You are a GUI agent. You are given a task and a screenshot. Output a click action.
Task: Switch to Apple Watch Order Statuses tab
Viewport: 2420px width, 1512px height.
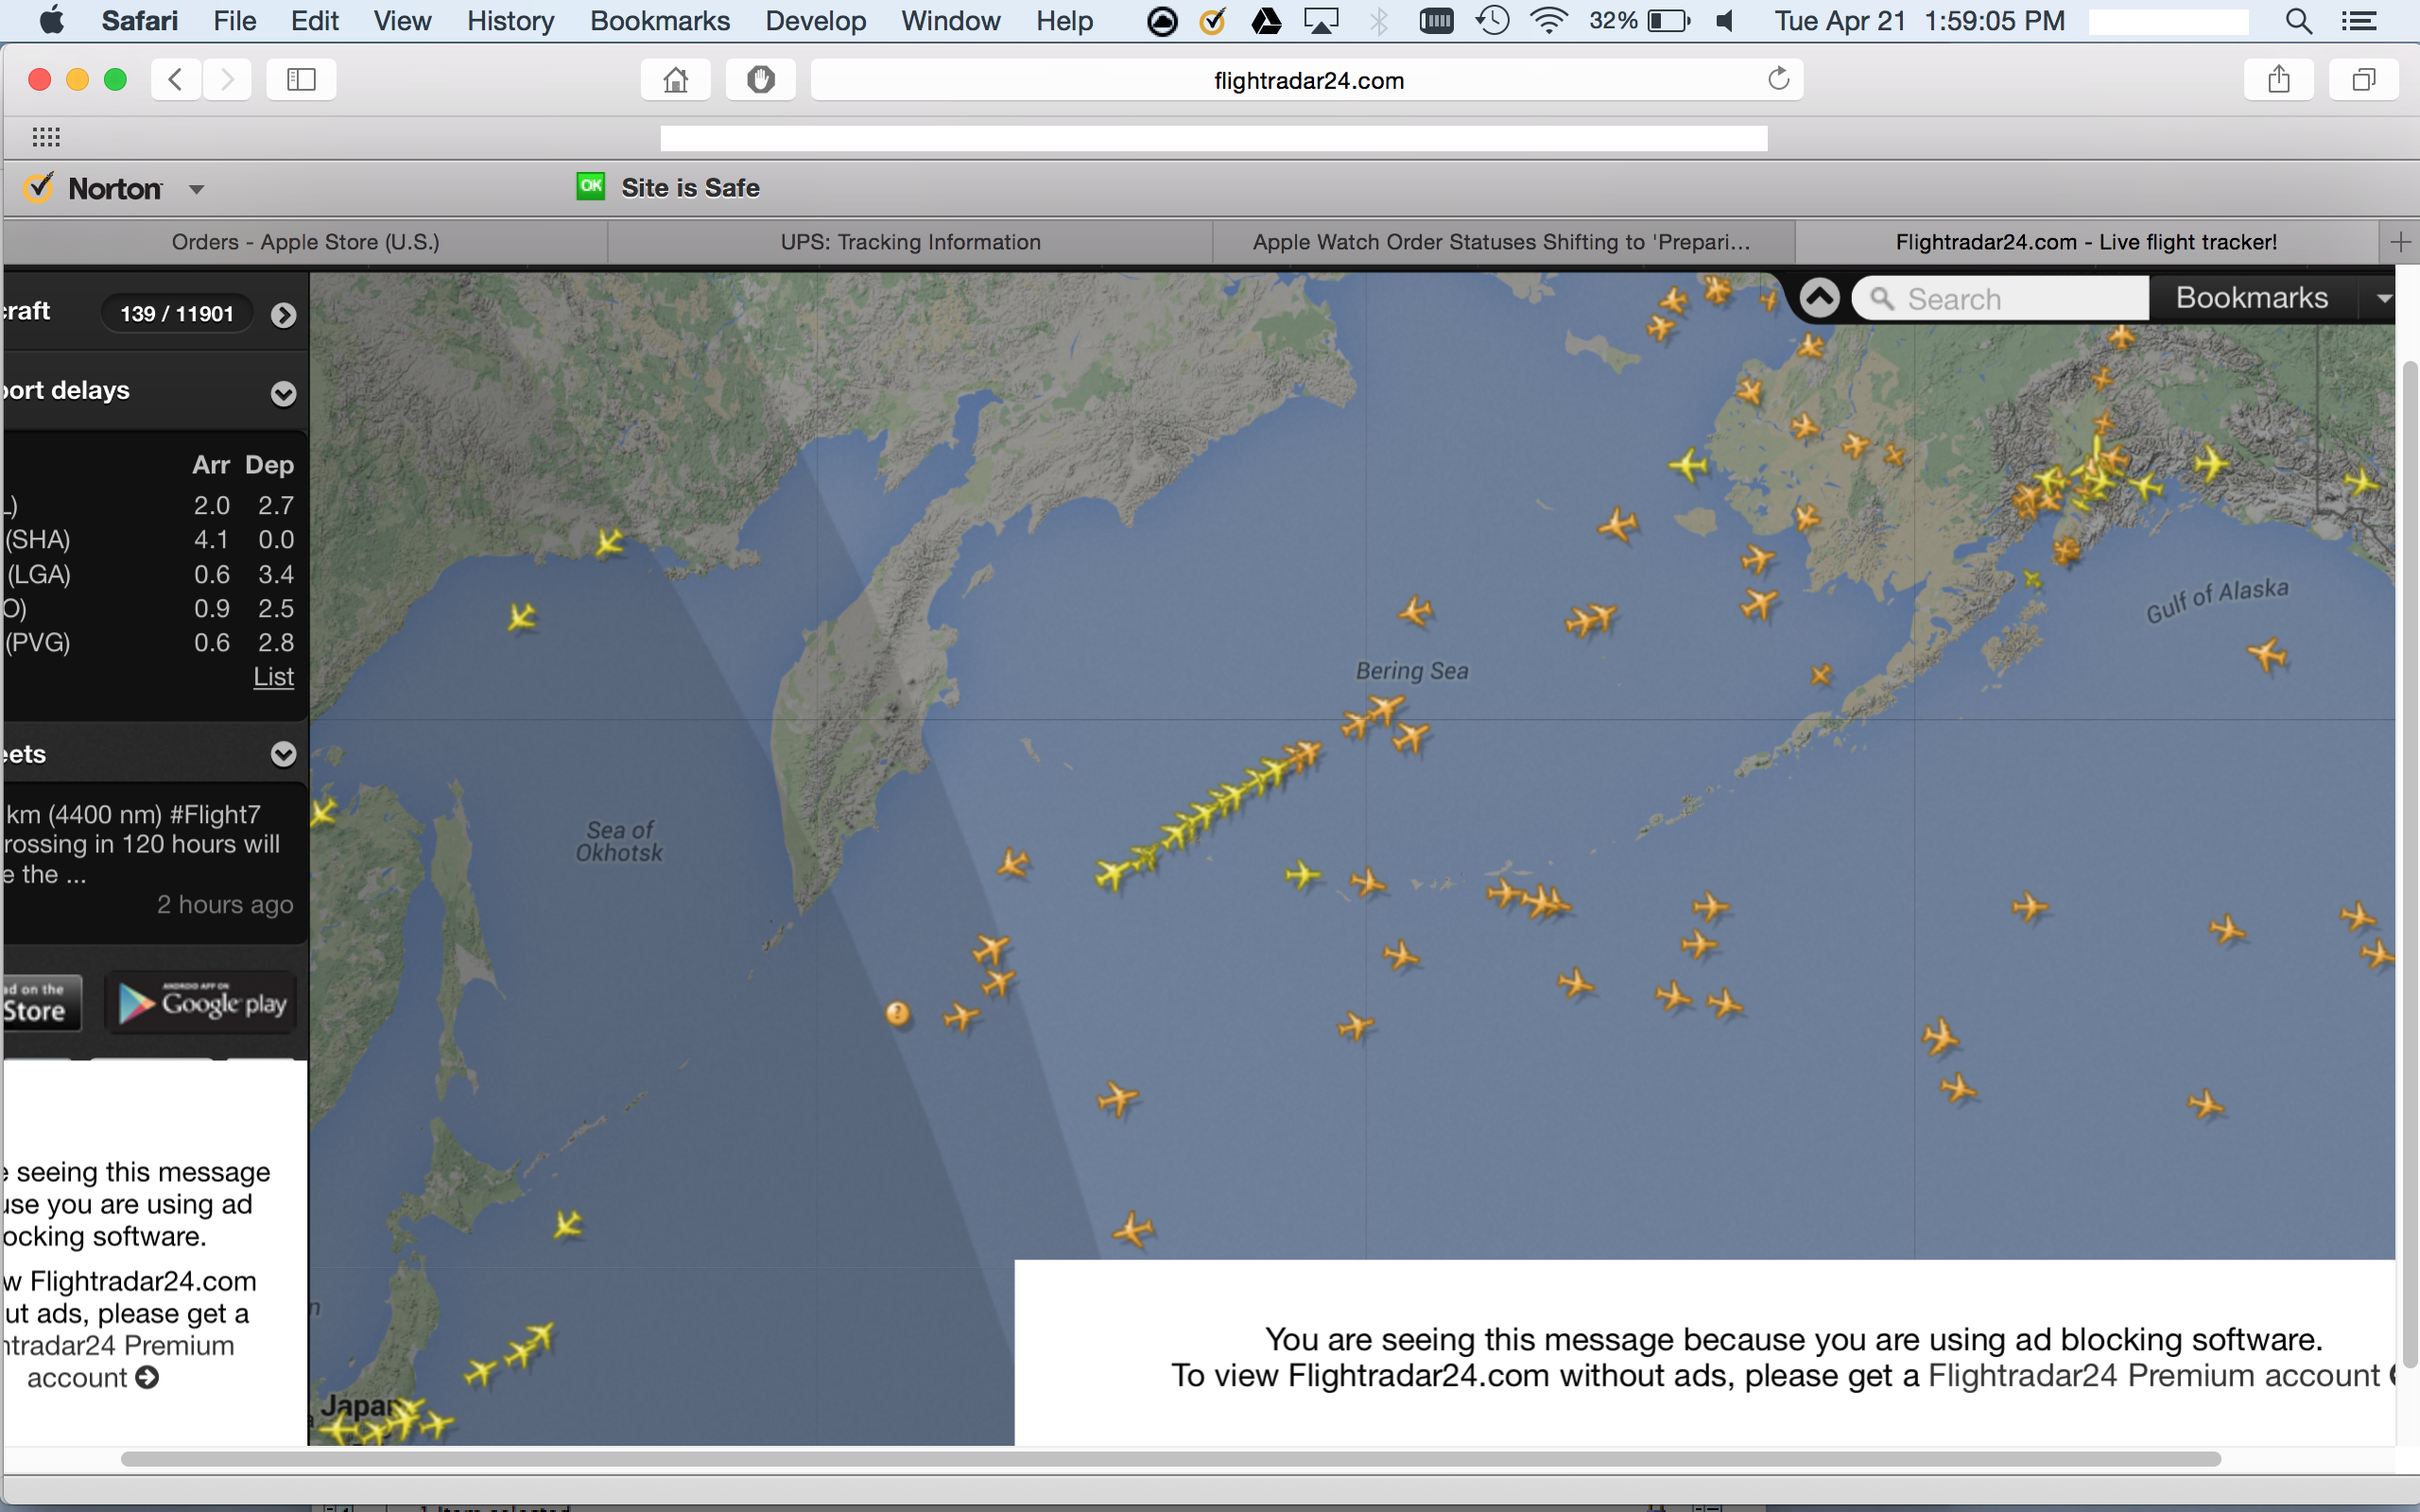click(1502, 242)
